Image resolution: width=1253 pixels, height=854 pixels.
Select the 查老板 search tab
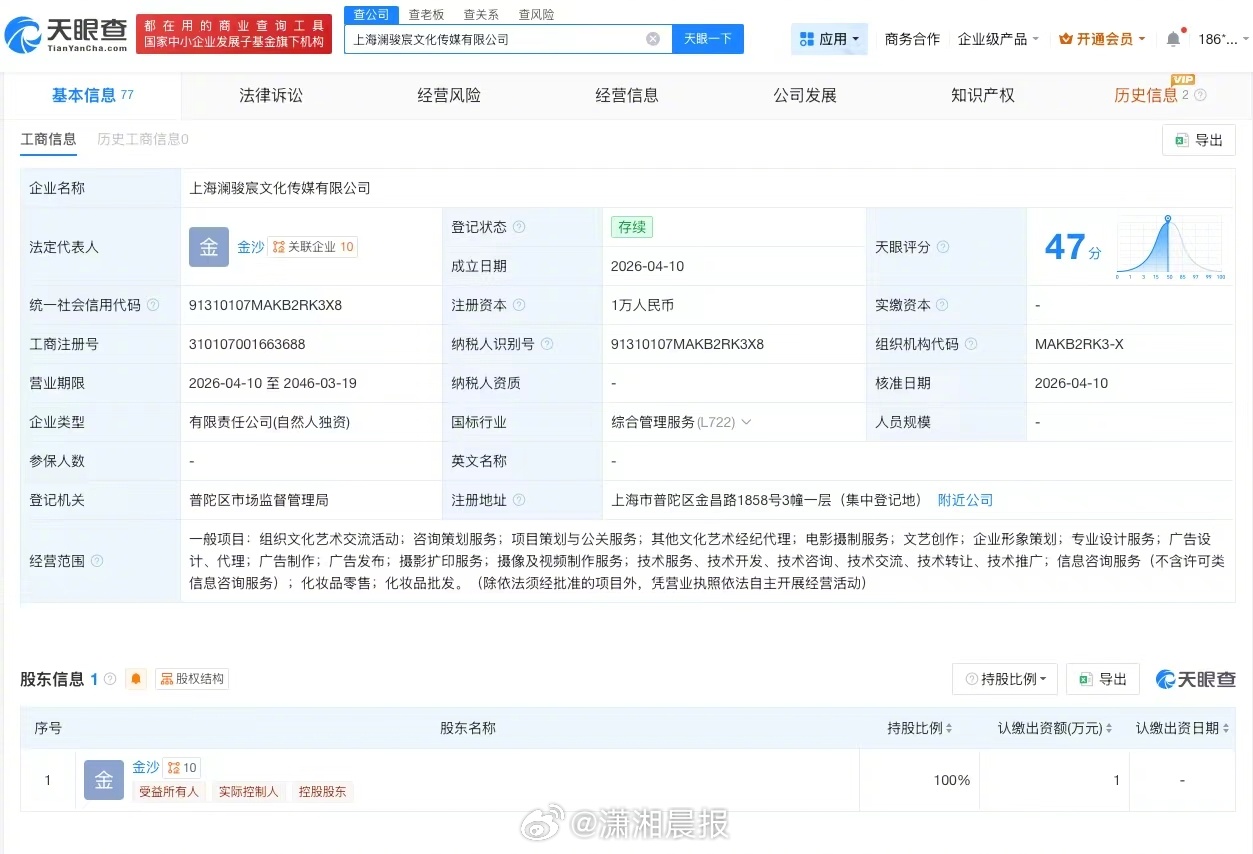[x=428, y=14]
